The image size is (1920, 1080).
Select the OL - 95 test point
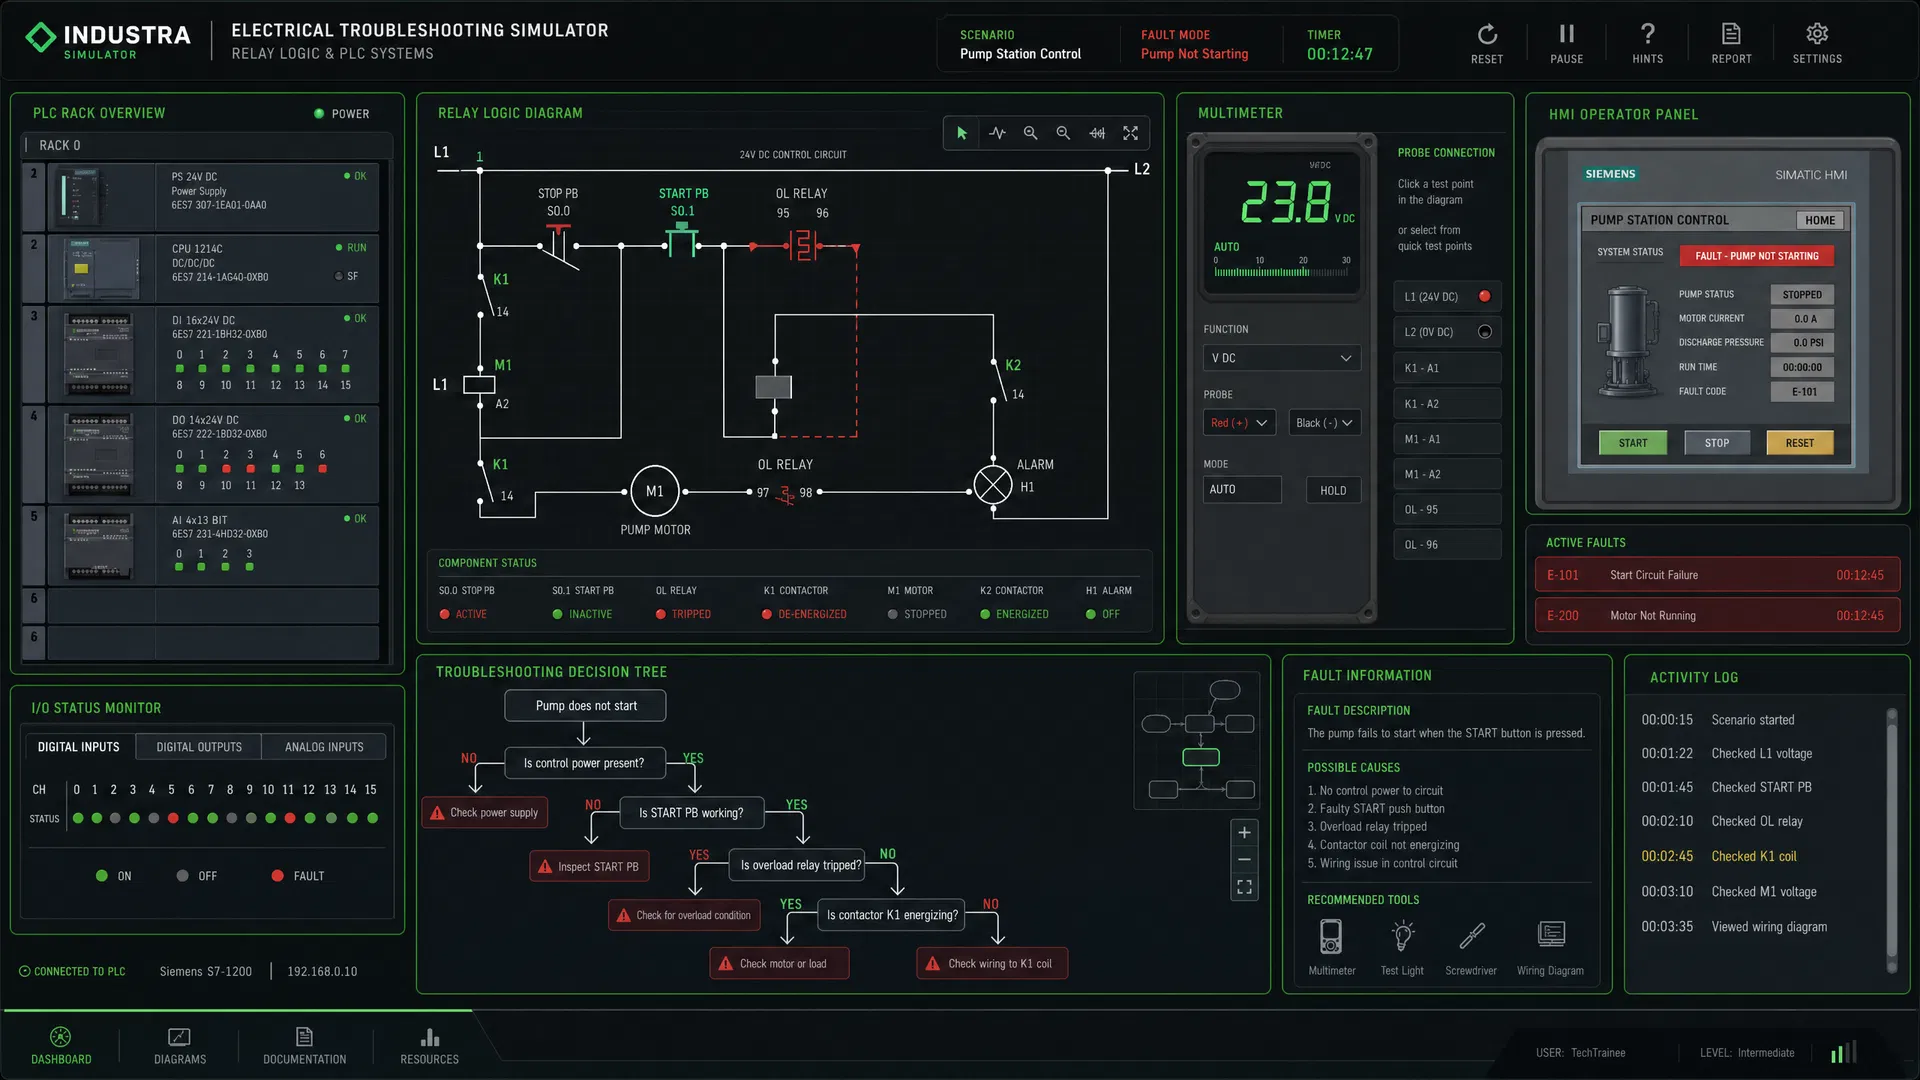(1447, 509)
